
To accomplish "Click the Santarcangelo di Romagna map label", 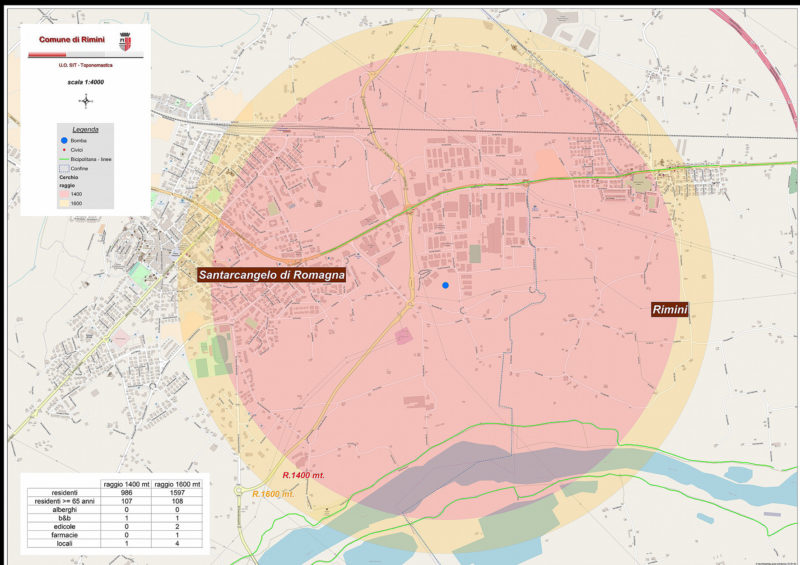I will click(272, 274).
